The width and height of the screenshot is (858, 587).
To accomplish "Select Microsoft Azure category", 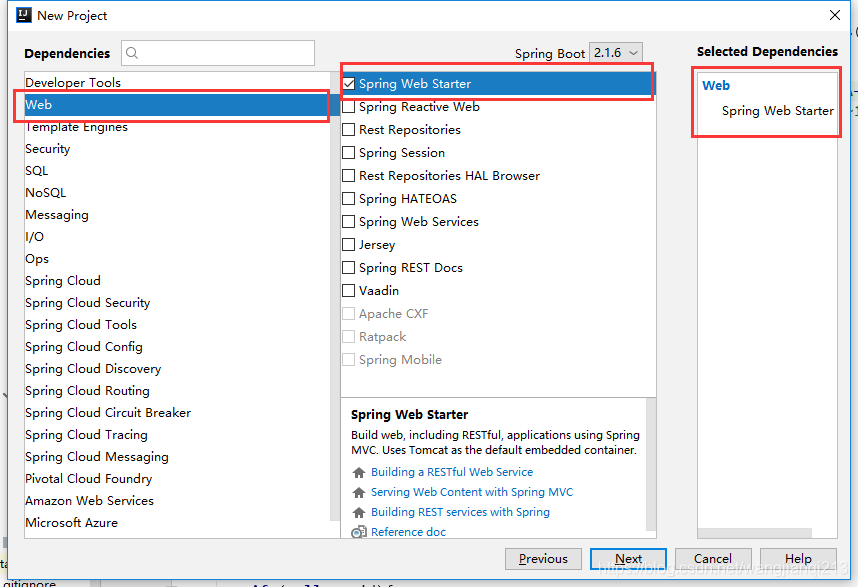I will tap(177, 522).
